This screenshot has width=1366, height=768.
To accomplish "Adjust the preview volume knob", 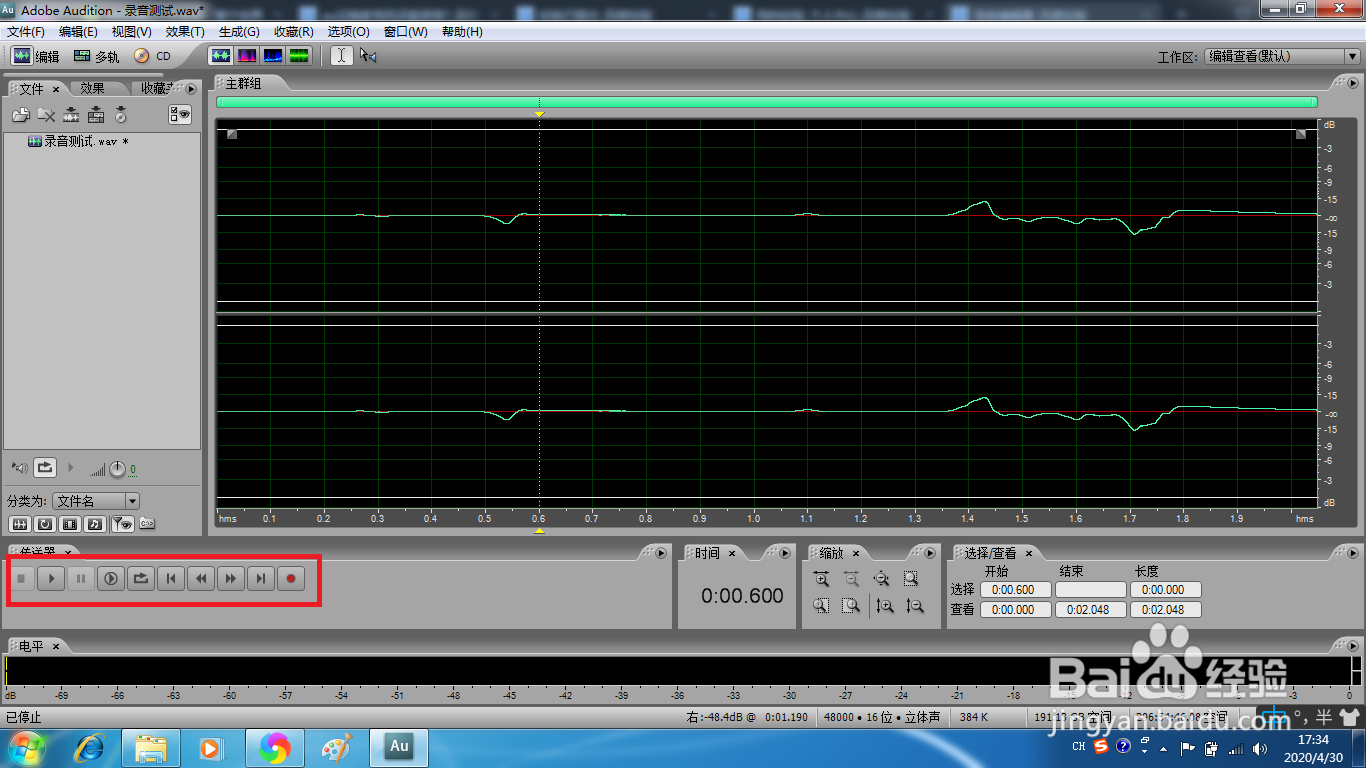I will (117, 468).
